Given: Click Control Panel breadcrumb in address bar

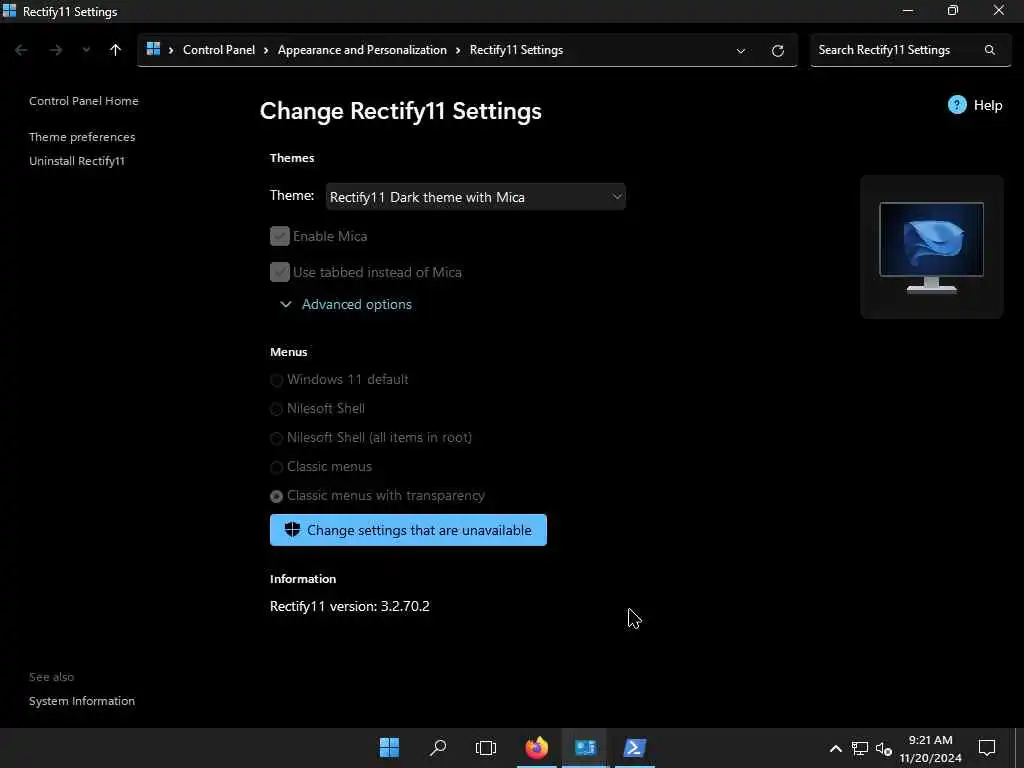Looking at the screenshot, I should click(219, 50).
